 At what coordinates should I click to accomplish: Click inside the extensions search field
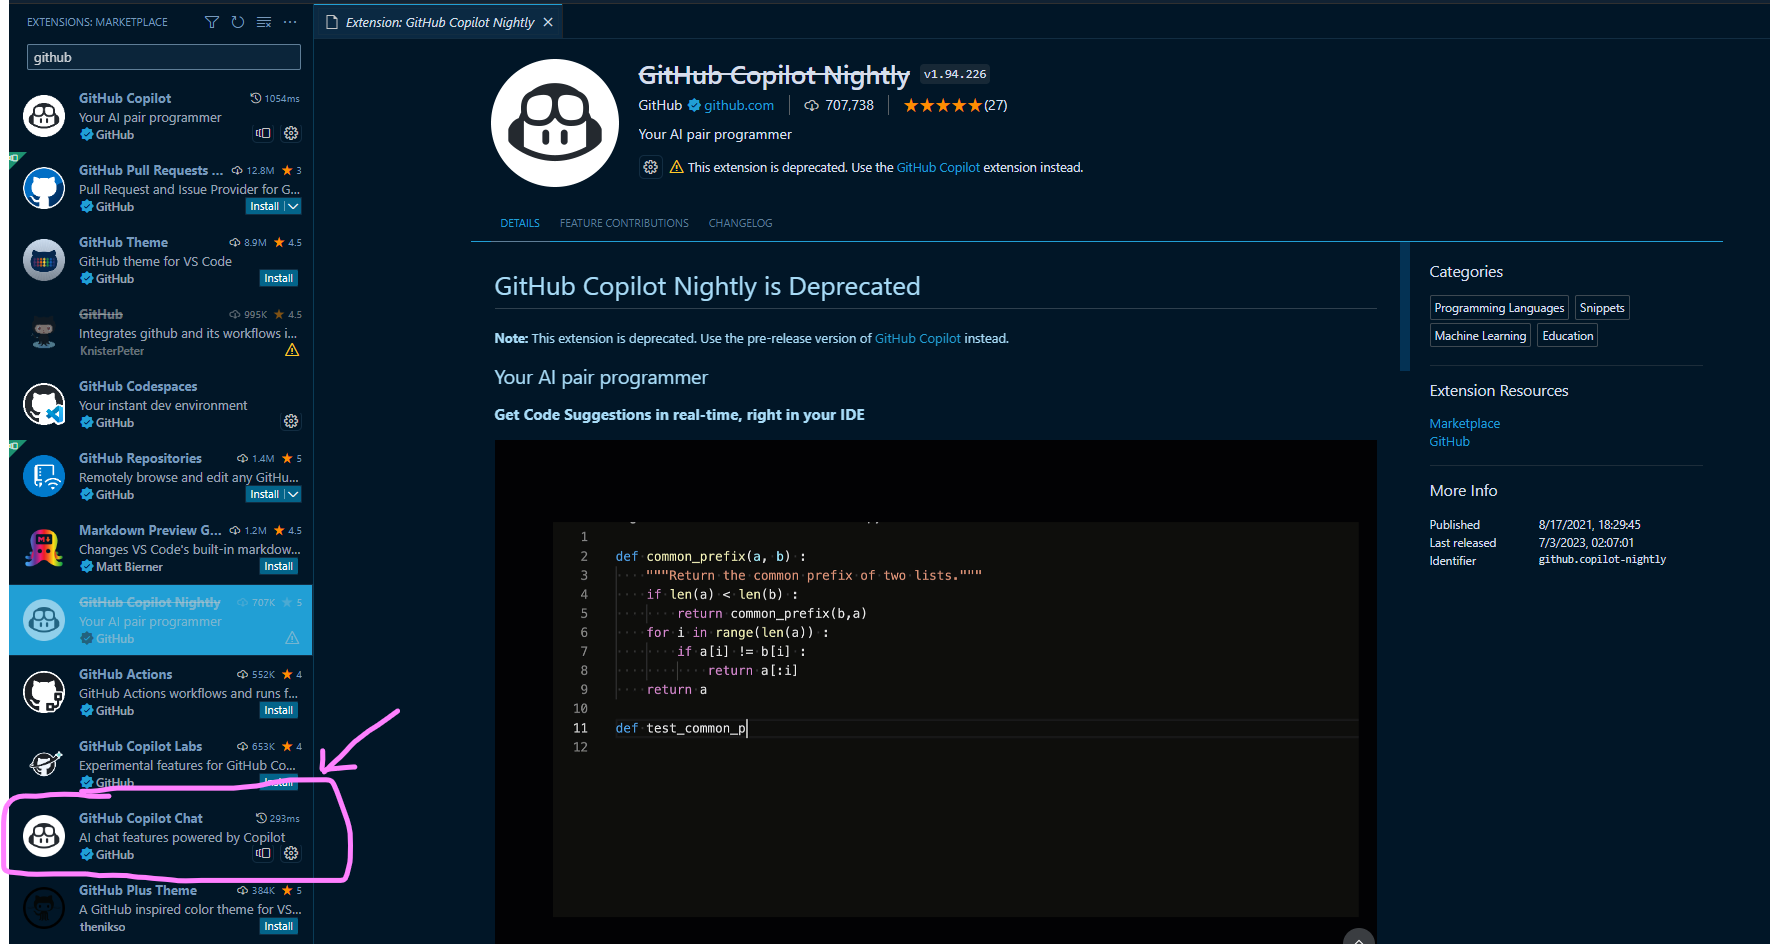163,57
